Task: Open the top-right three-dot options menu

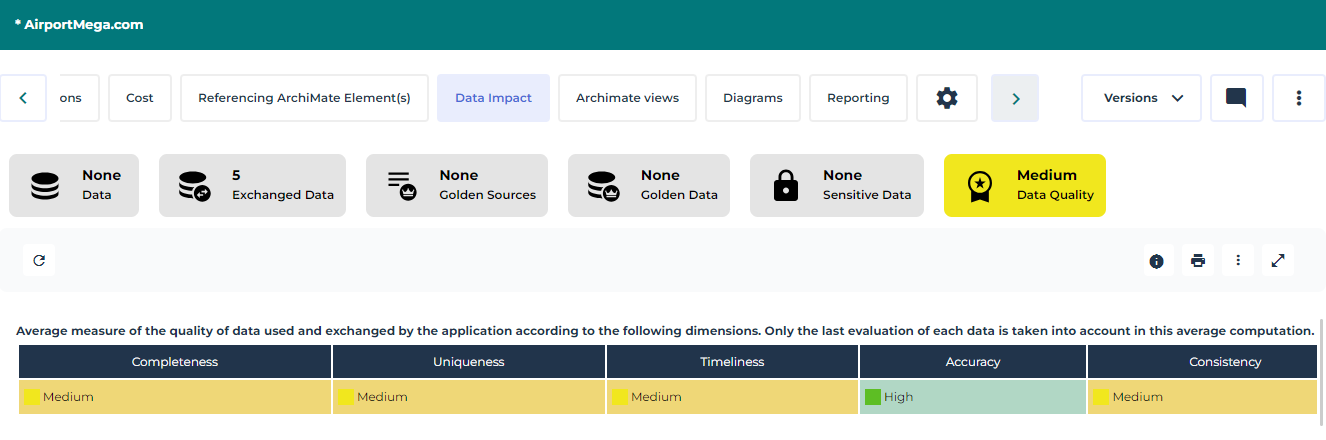Action: (1298, 98)
